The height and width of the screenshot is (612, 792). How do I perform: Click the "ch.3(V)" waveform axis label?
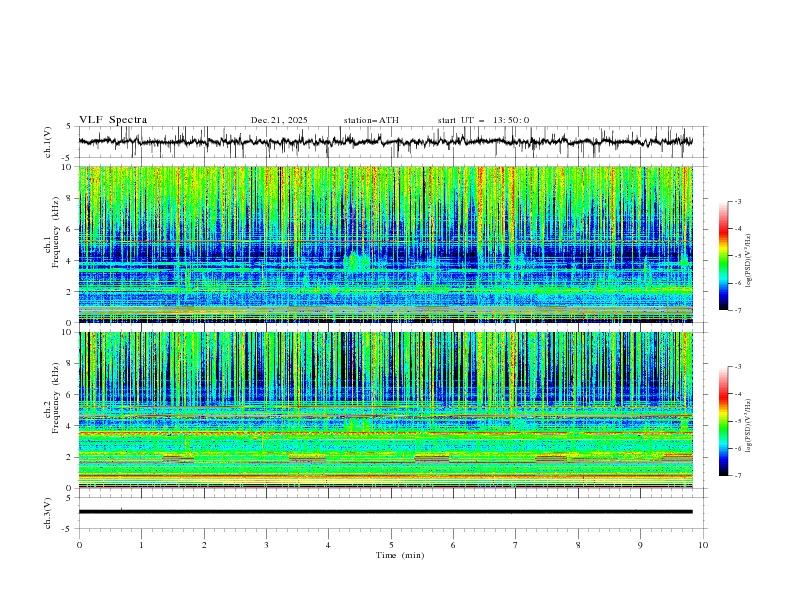pos(48,513)
